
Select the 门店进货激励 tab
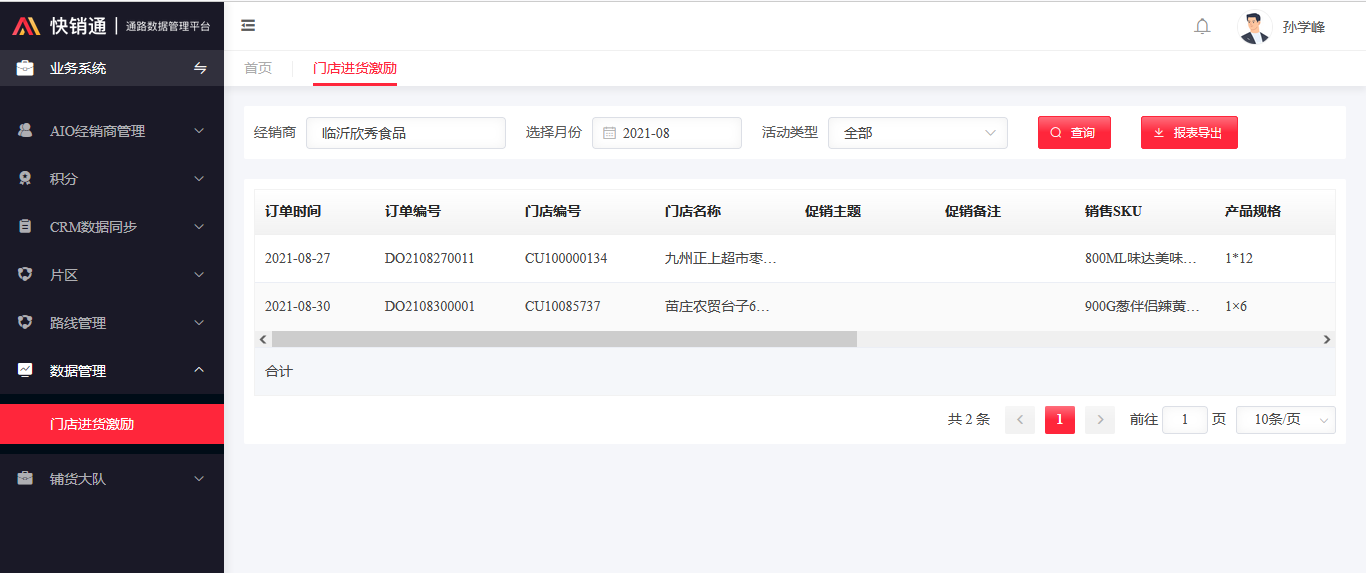354,68
